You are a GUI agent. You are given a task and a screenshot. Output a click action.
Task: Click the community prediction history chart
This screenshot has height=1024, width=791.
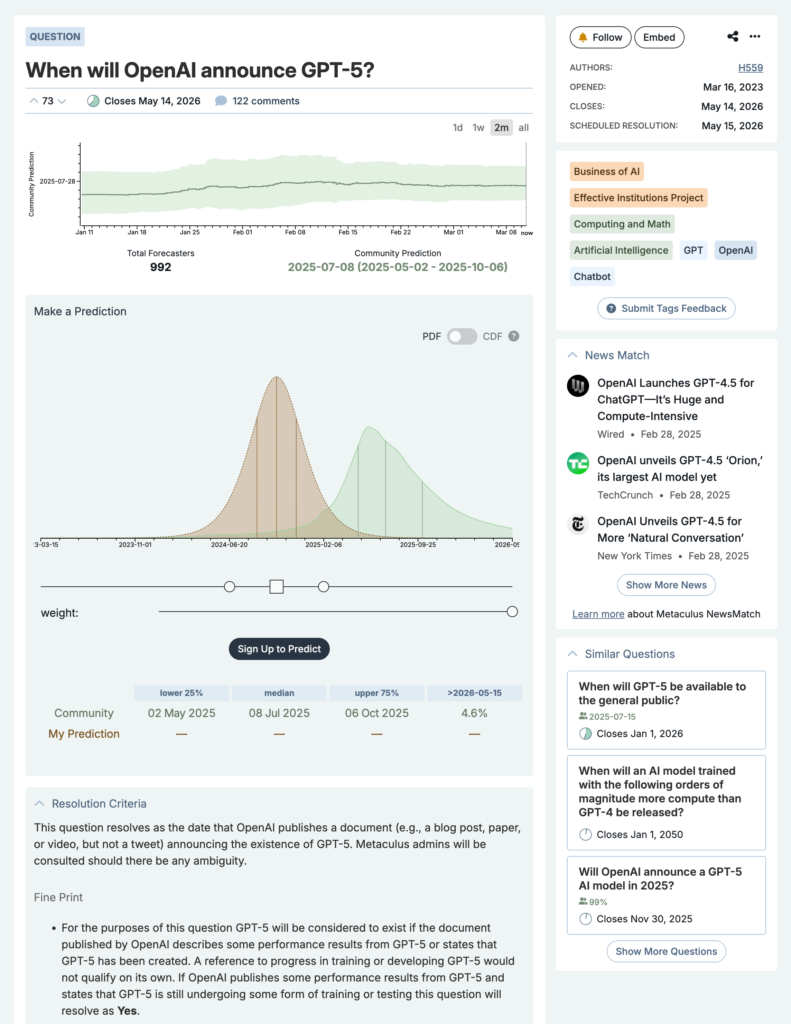coord(302,185)
